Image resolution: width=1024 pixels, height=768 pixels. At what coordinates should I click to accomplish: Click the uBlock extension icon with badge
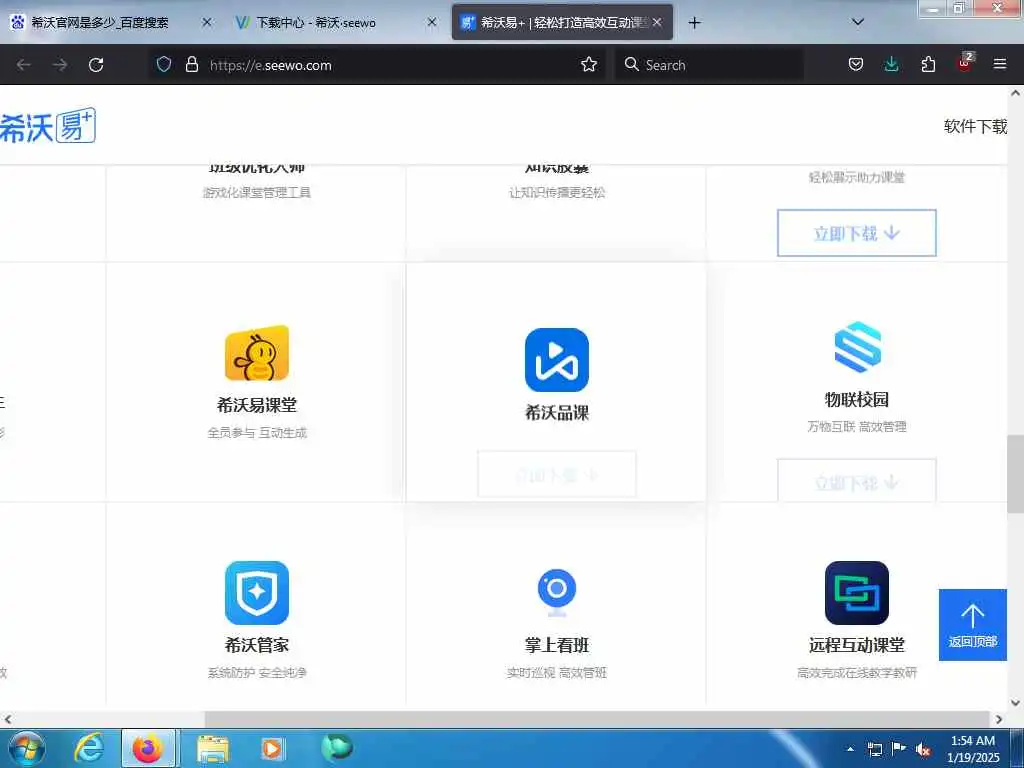[x=965, y=63]
